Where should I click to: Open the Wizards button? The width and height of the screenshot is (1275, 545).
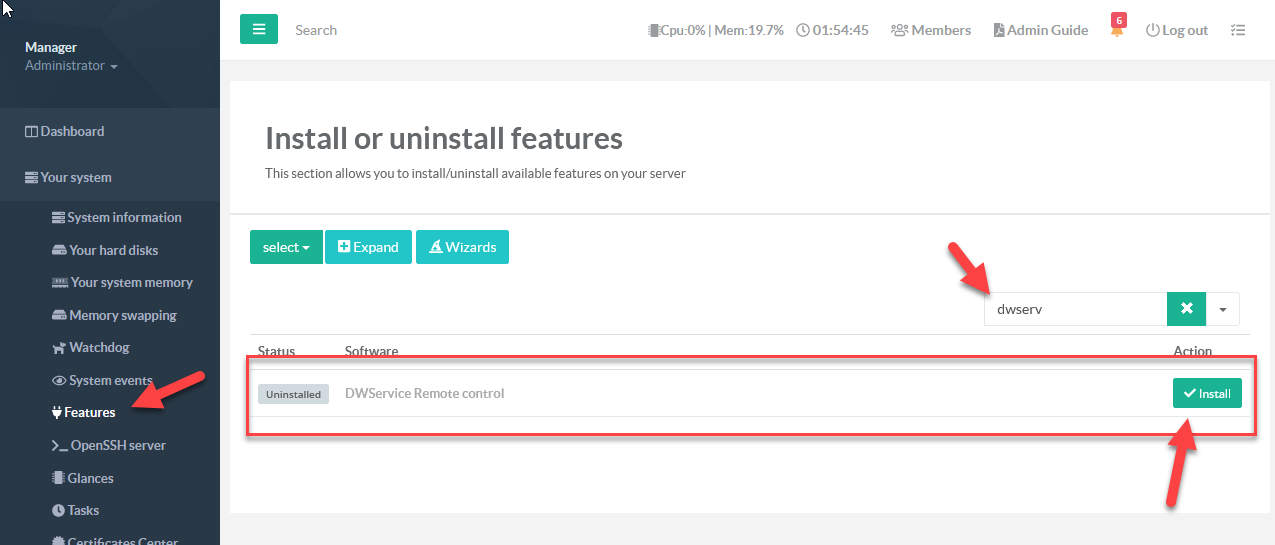click(462, 247)
